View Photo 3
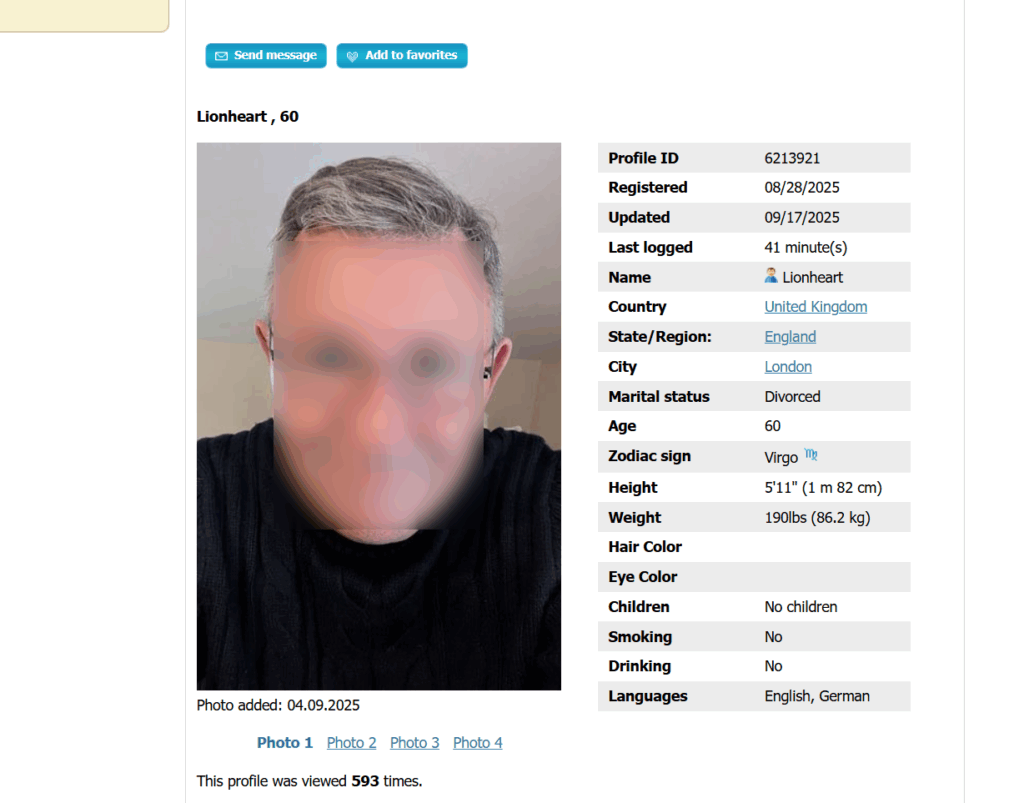Viewport: 1024px width, 803px height. click(414, 742)
